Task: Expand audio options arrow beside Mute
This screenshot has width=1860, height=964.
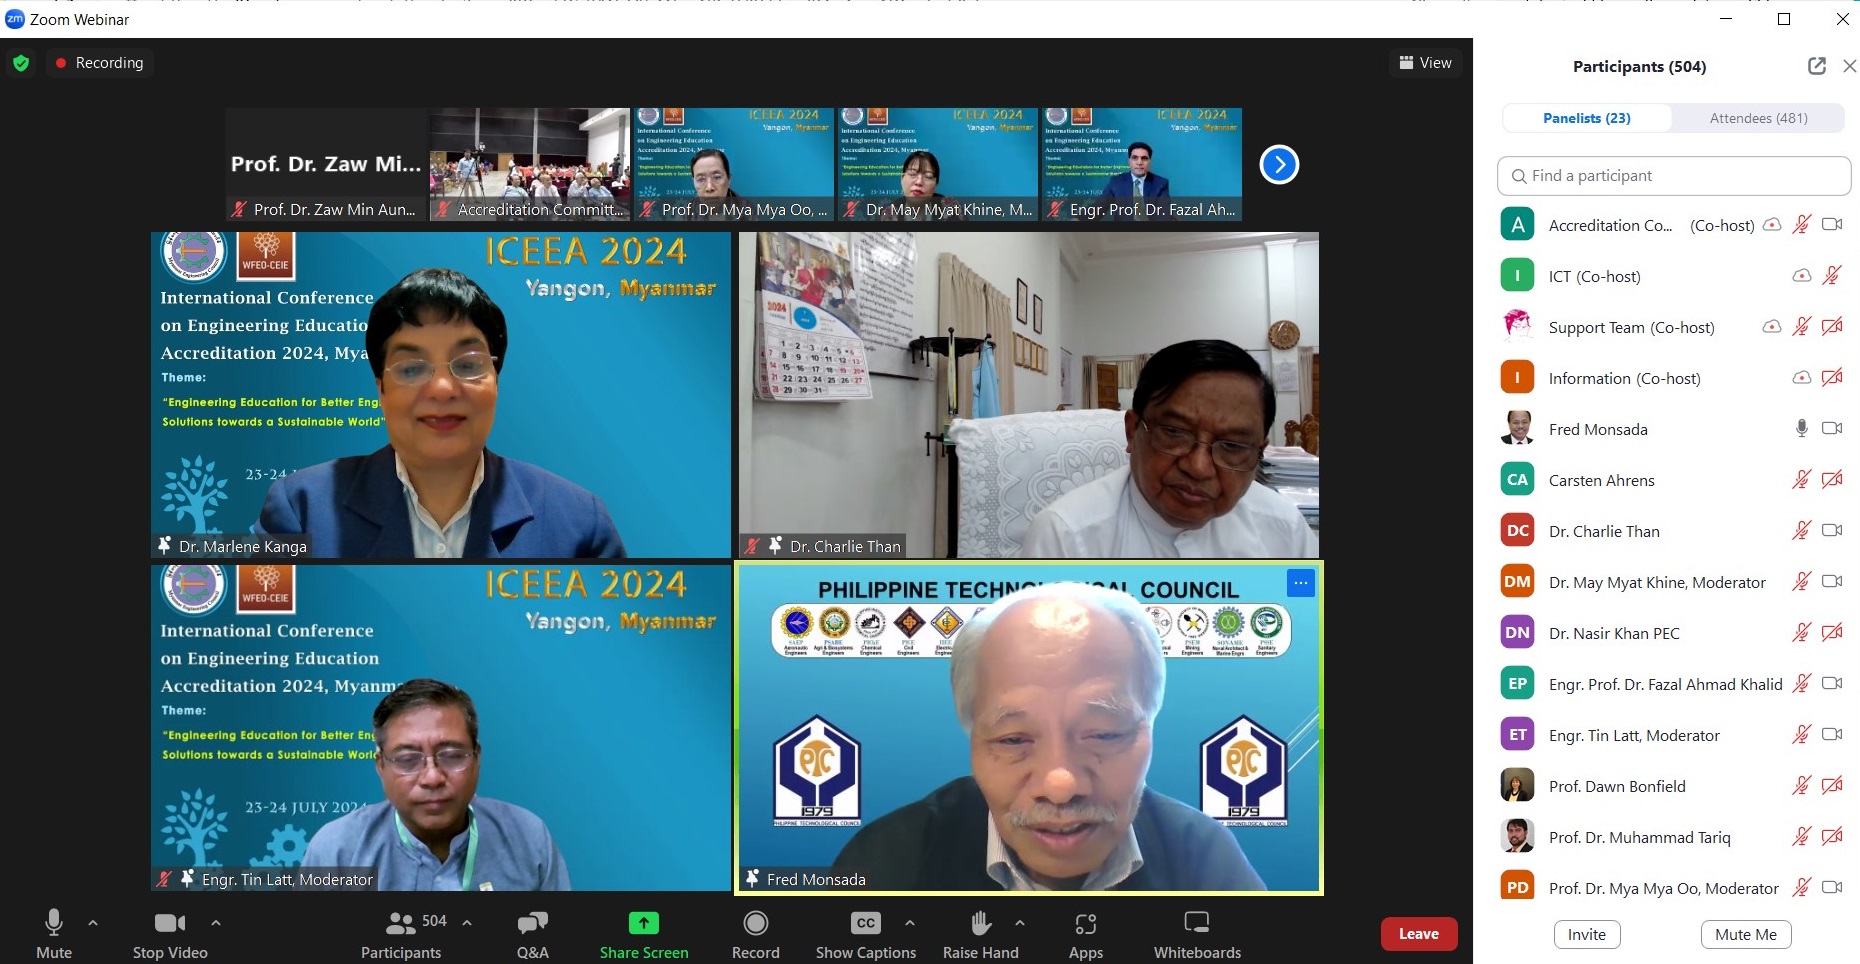Action: pyautogui.click(x=93, y=923)
